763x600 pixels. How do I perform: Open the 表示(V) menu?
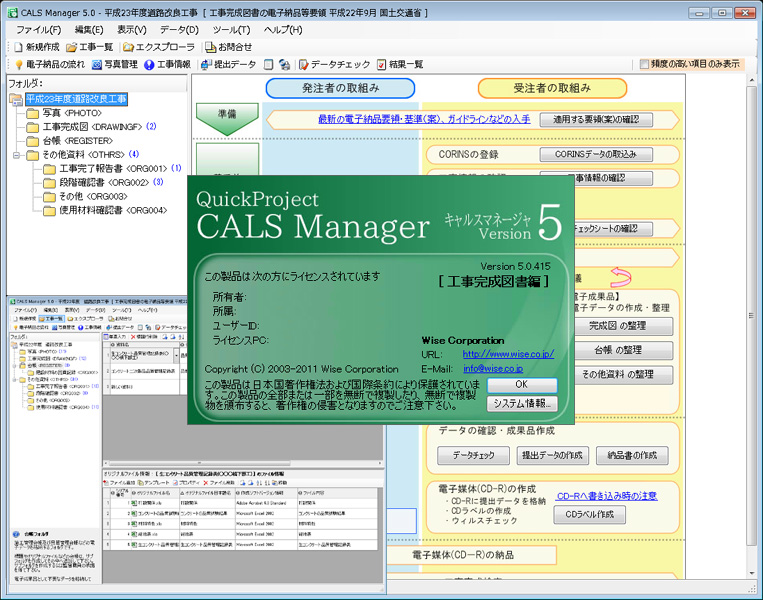132,30
